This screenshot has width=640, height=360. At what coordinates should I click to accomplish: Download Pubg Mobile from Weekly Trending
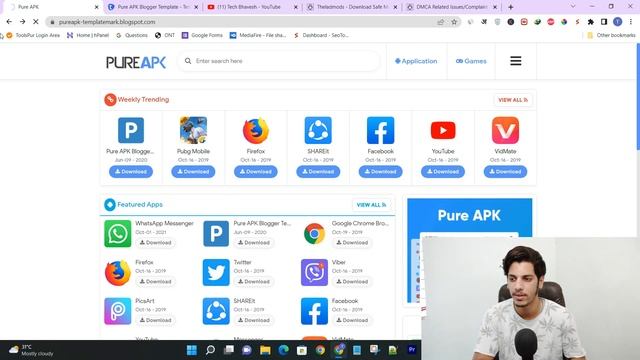pyautogui.click(x=193, y=172)
